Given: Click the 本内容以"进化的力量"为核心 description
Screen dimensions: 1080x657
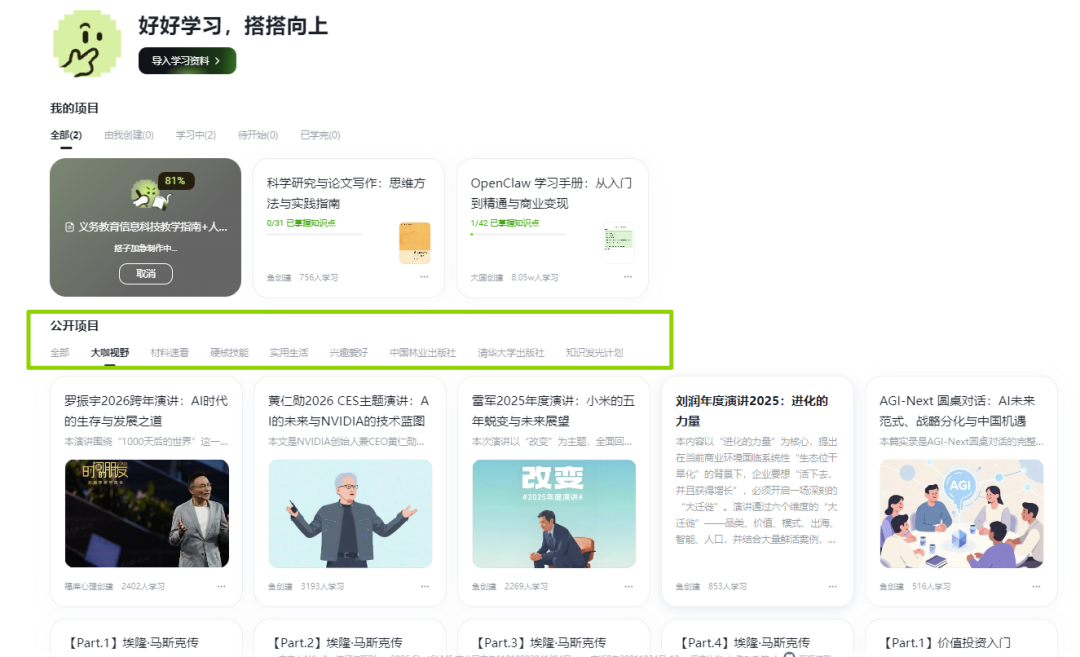Looking at the screenshot, I should coord(756,490).
